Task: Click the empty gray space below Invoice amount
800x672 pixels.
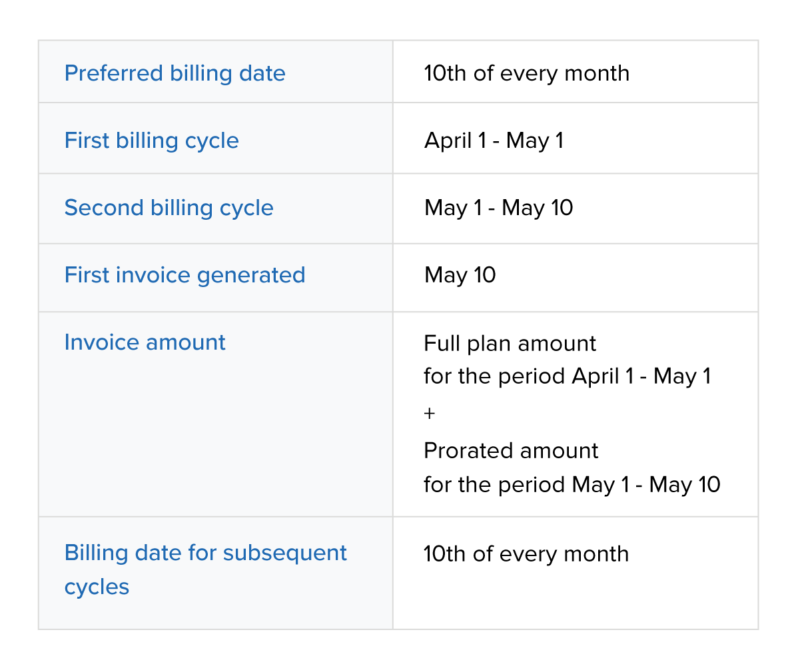Action: [x=215, y=440]
